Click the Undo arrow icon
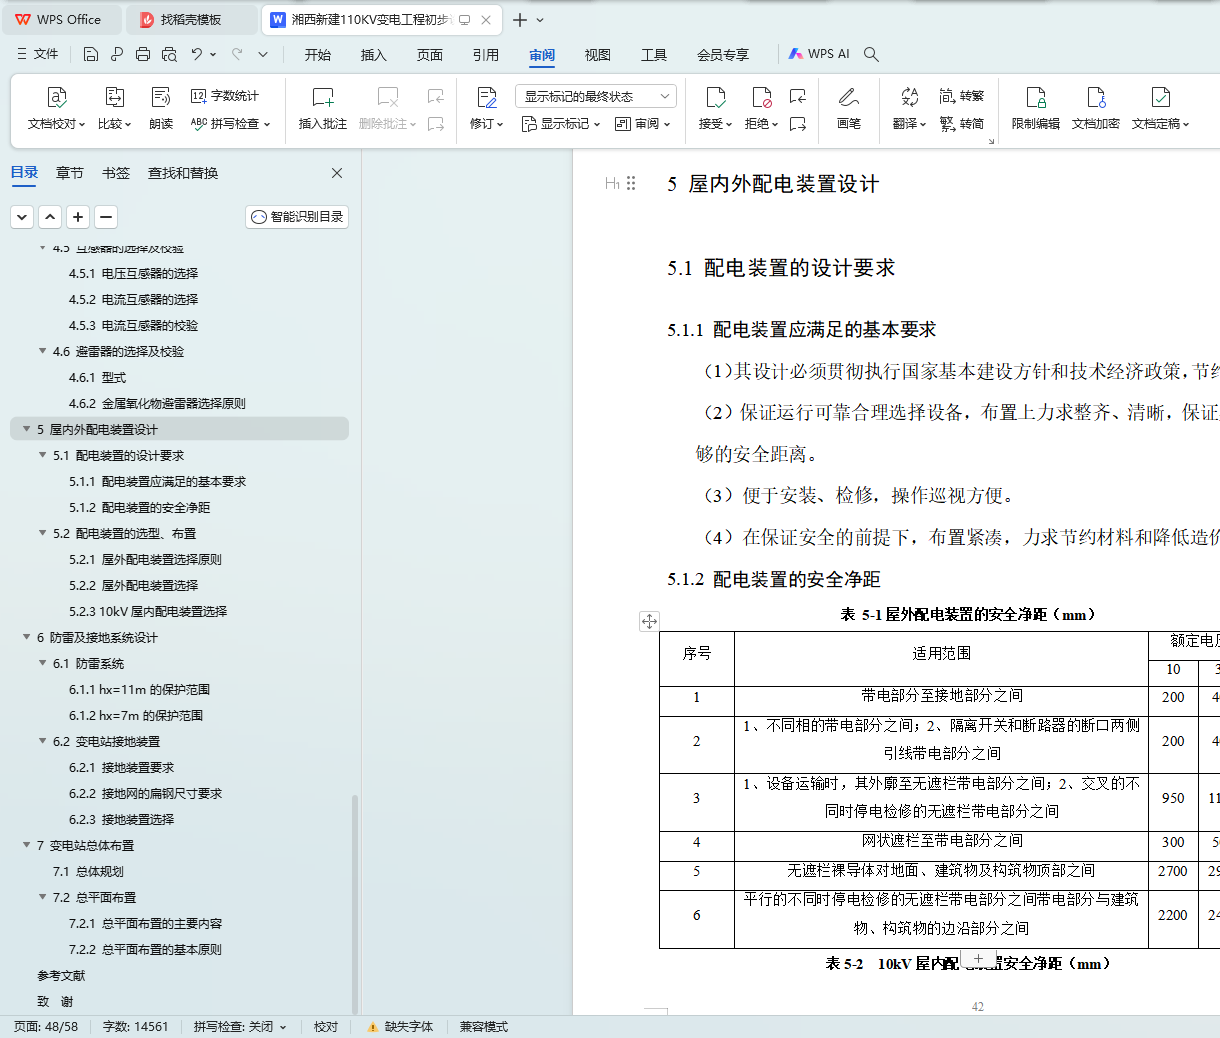Image resolution: width=1220 pixels, height=1038 pixels. click(x=197, y=54)
